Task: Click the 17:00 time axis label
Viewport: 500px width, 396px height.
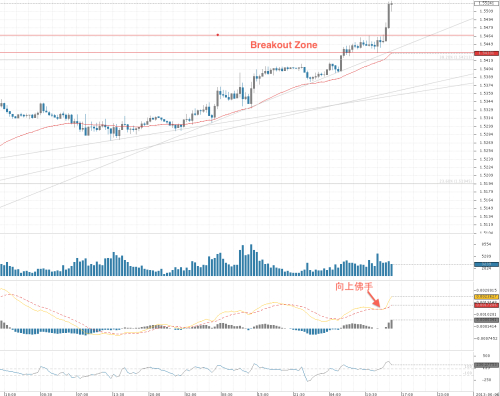Action: pos(407,394)
